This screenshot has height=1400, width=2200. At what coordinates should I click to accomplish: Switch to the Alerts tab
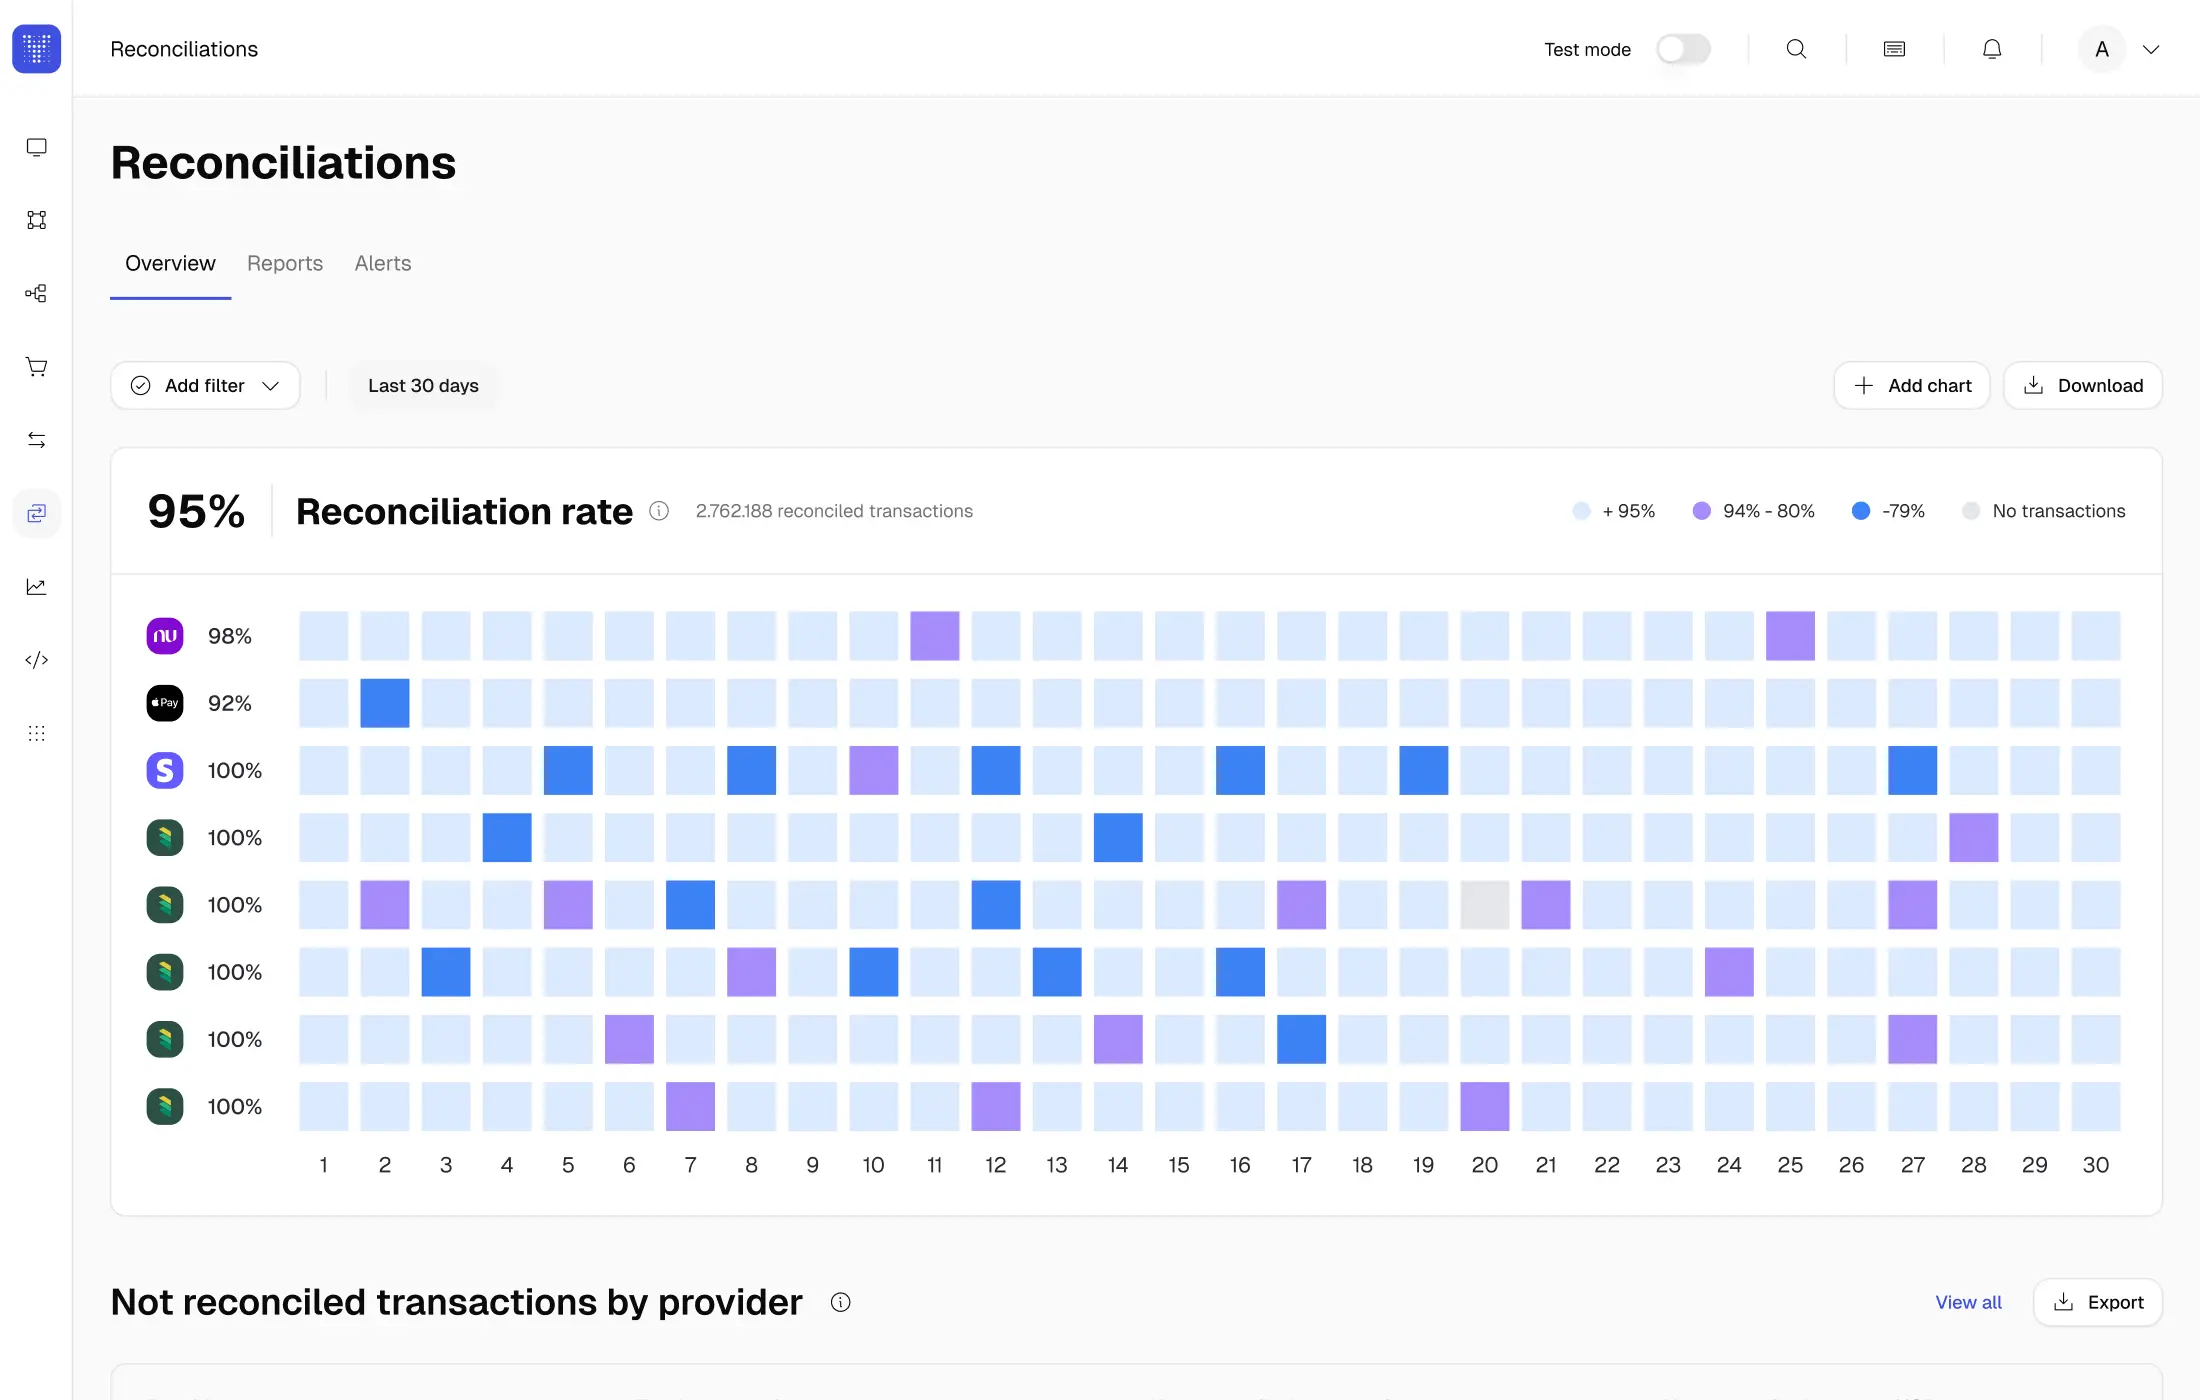pos(383,263)
